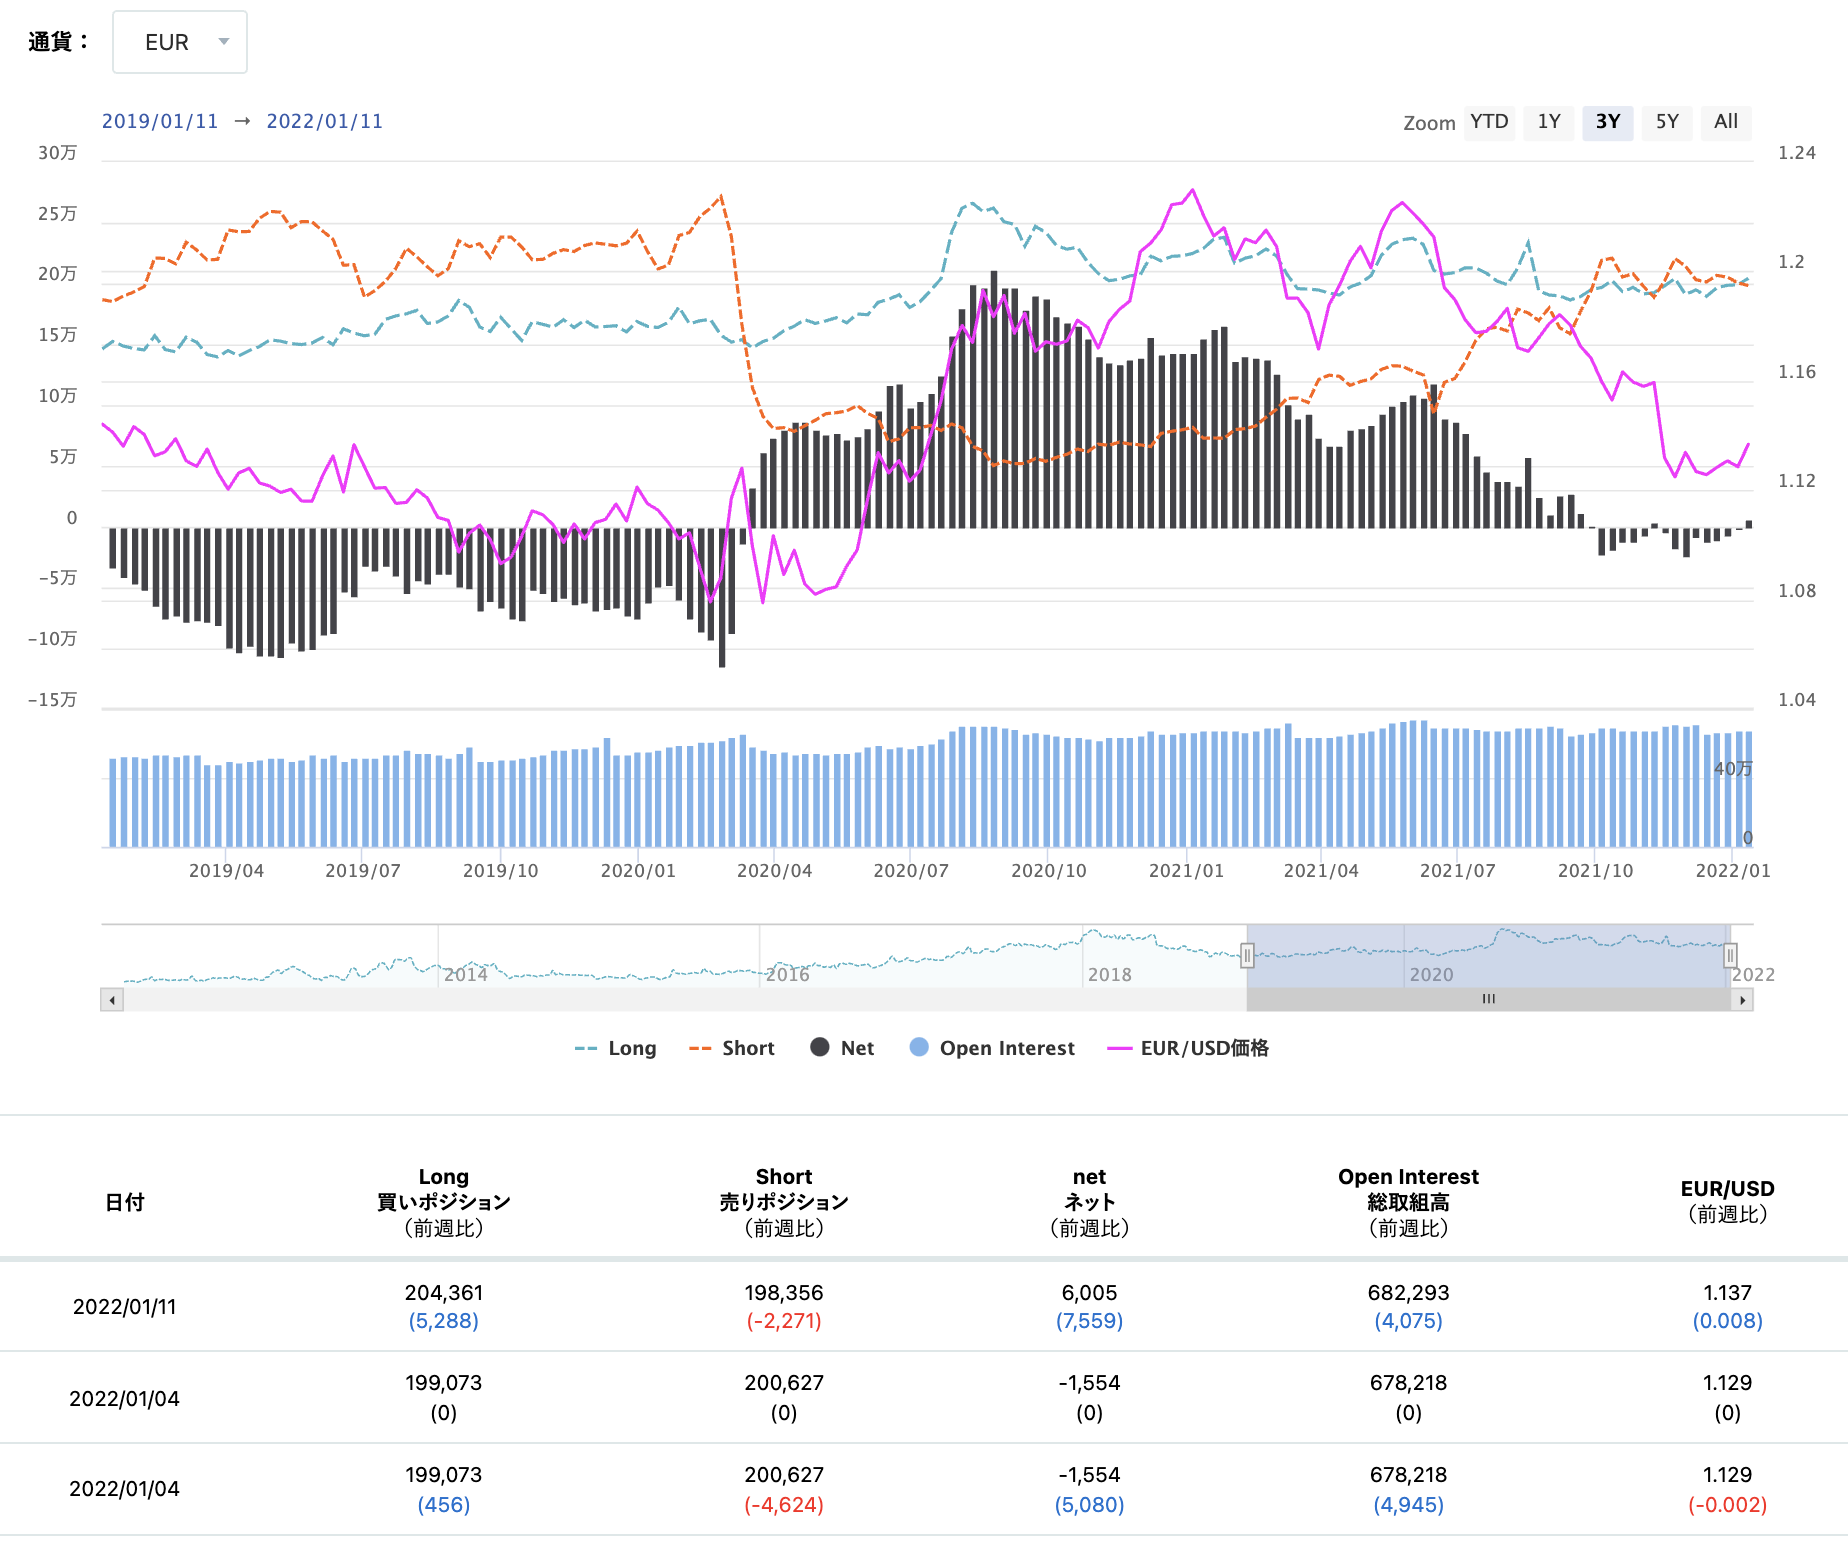Click the Long 買いポジション column header

444,1202
